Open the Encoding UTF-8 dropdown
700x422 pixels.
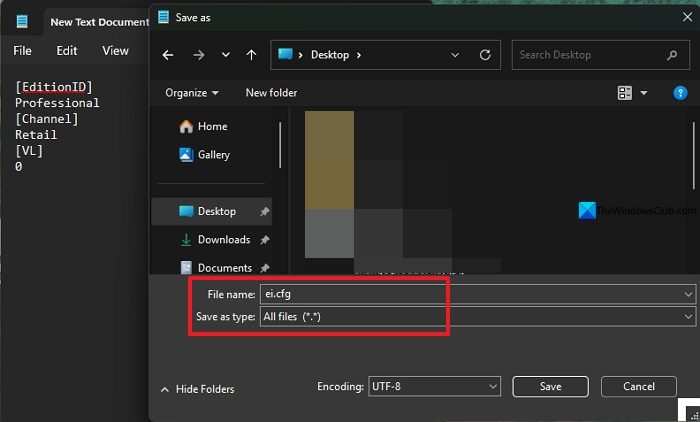[x=434, y=386]
